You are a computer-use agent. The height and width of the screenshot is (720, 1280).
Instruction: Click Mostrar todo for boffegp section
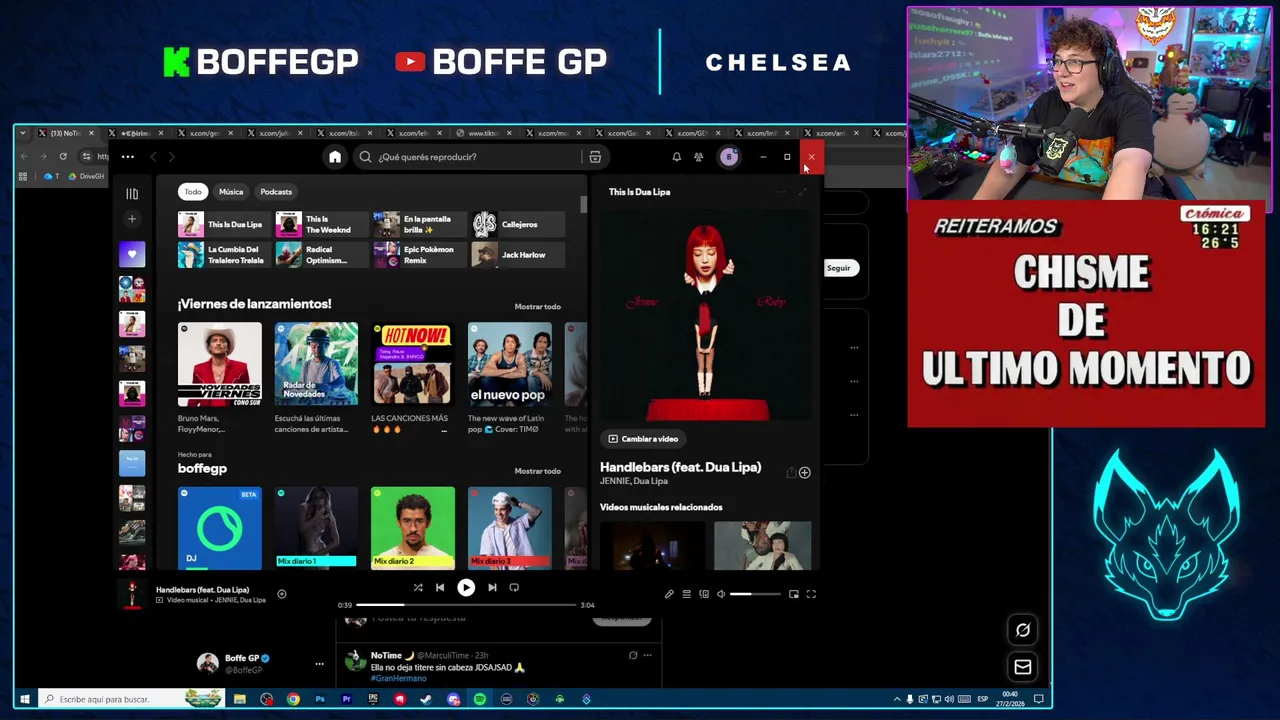coord(538,471)
